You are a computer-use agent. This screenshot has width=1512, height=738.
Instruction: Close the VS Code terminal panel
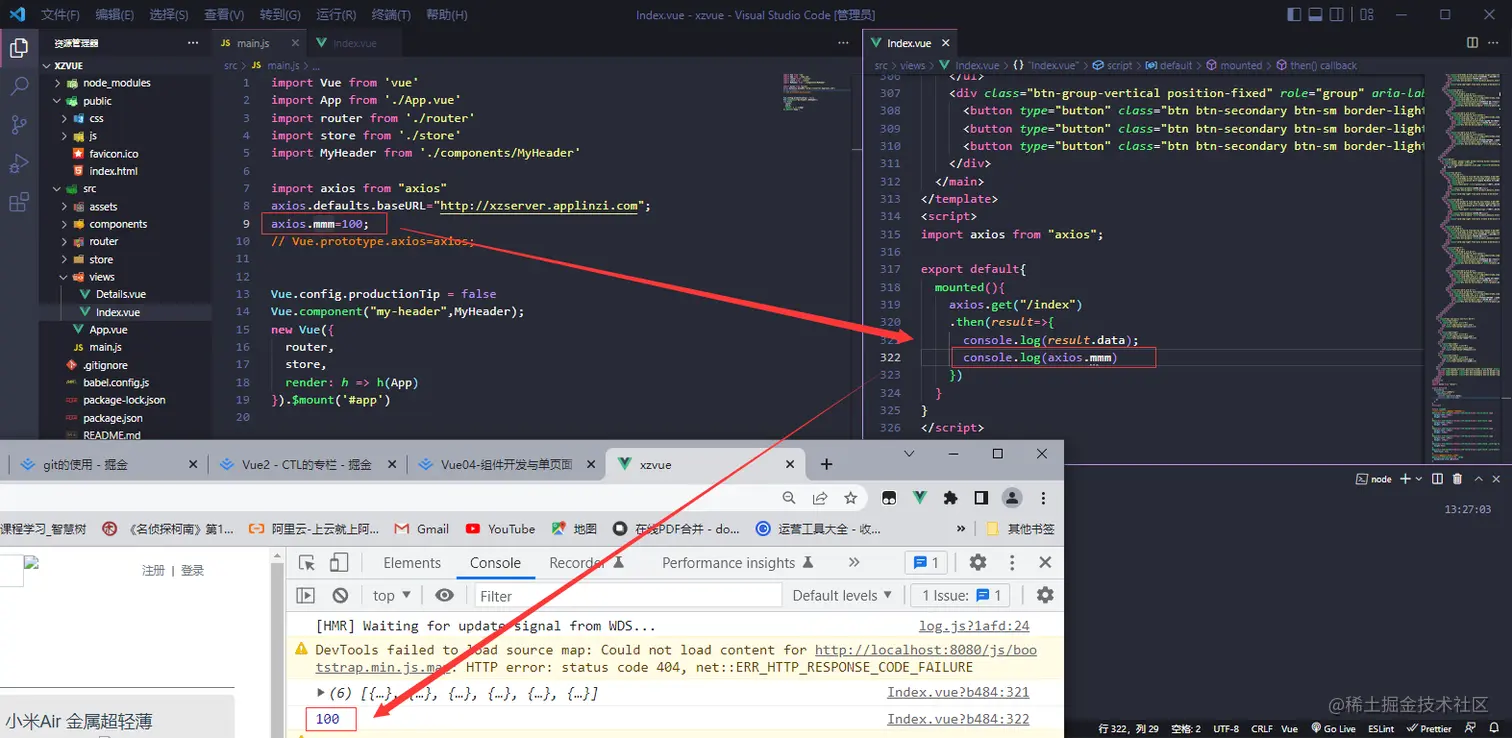[1496, 479]
